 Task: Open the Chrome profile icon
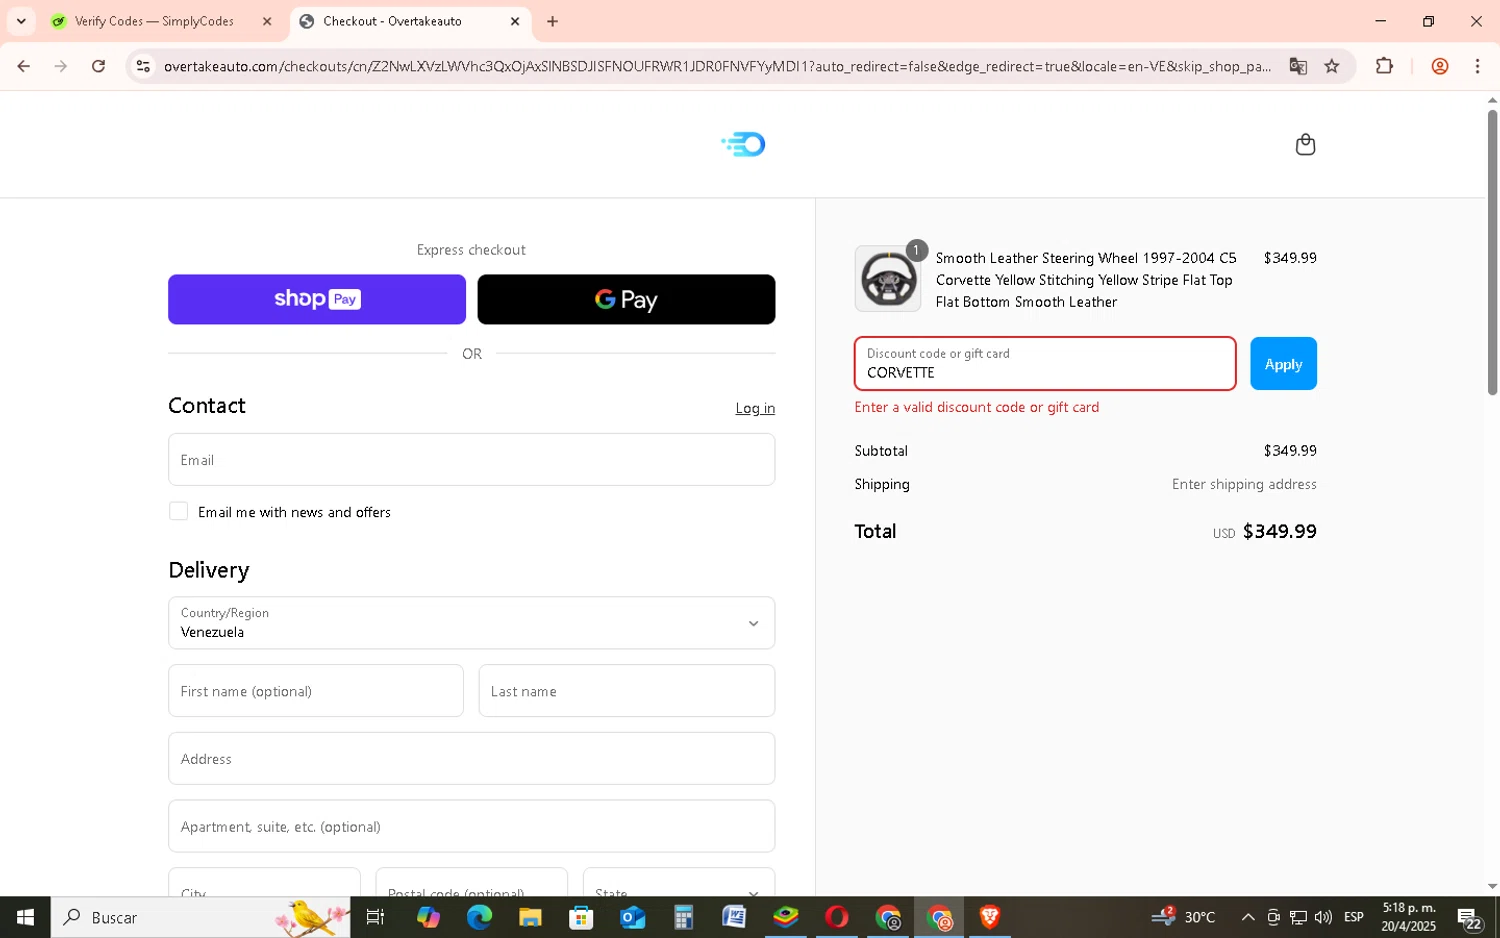(1440, 66)
